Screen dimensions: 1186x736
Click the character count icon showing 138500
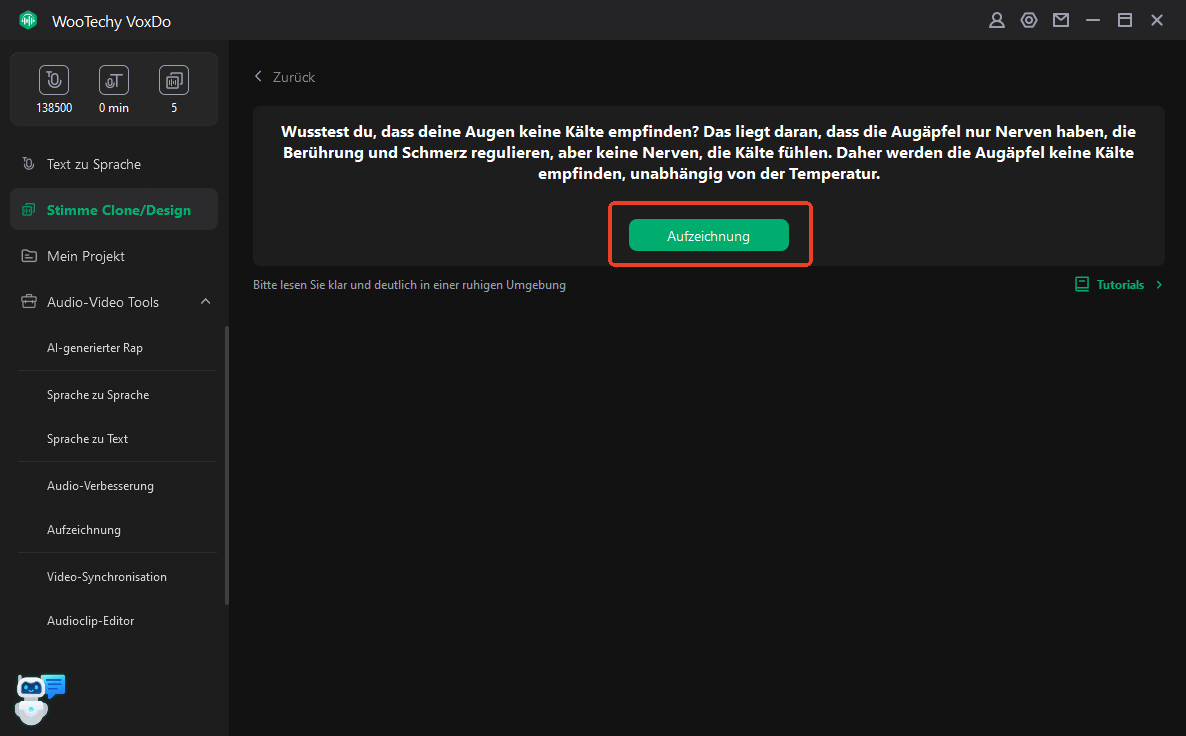tap(54, 81)
